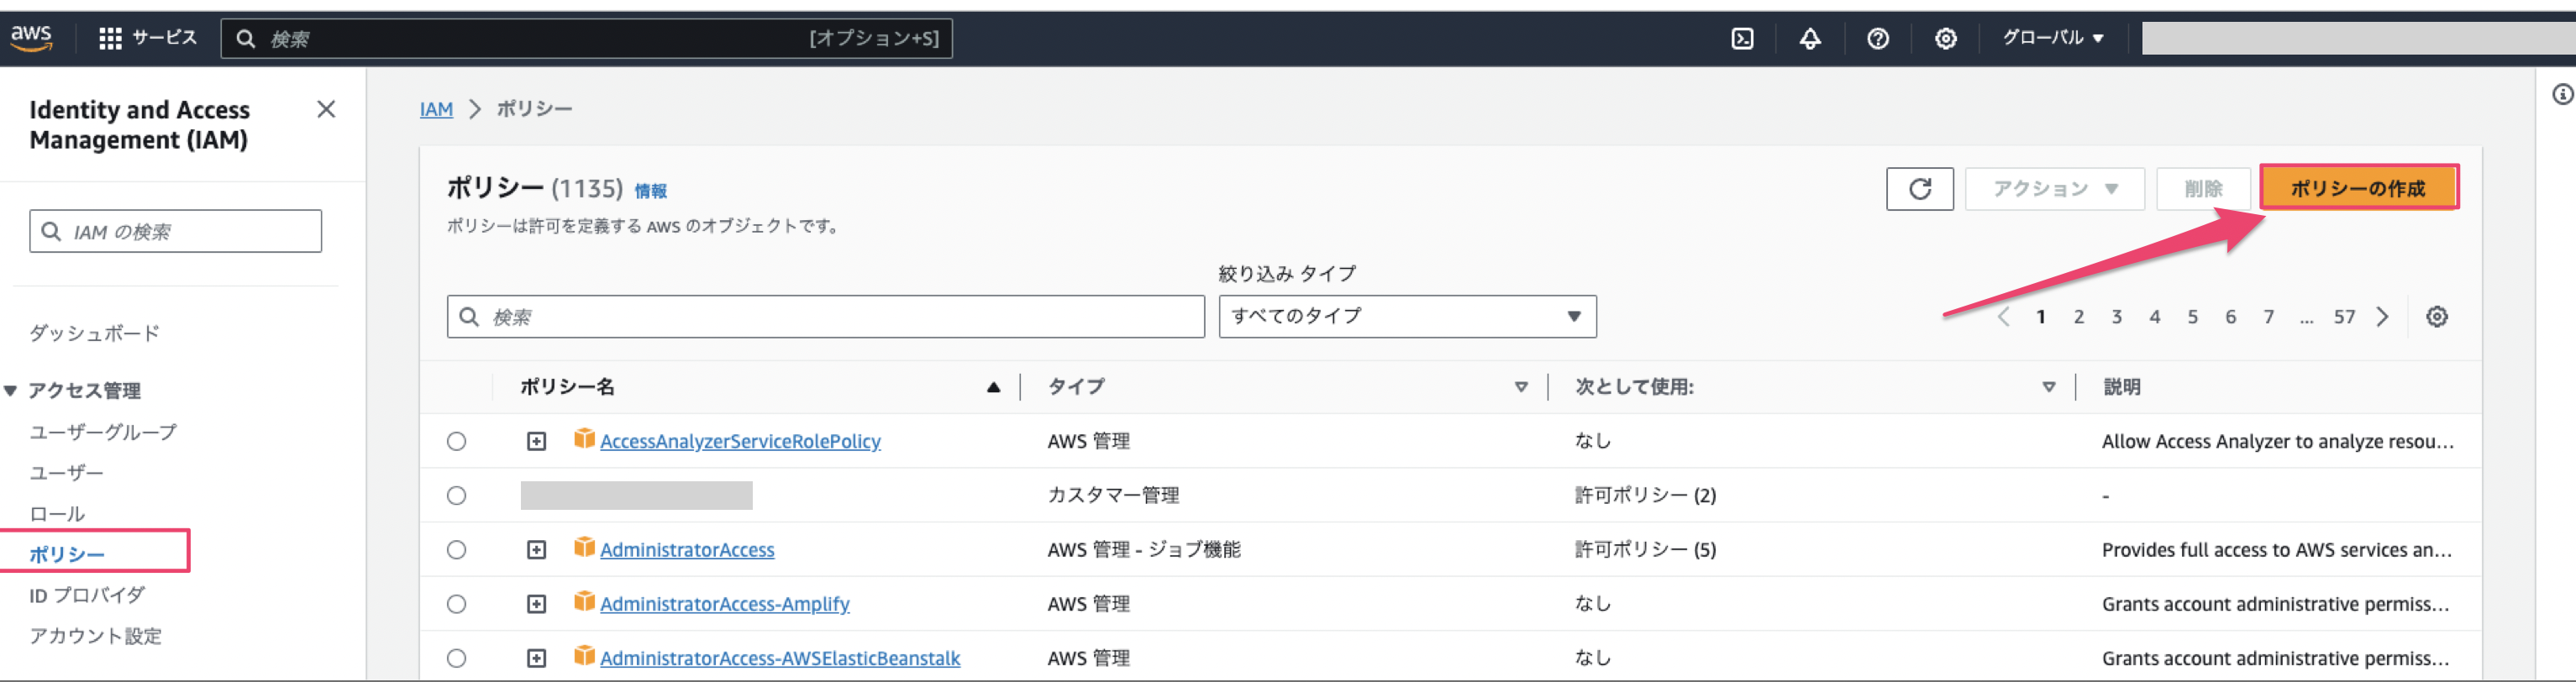Open ダッシュボード in the sidebar
Image resolution: width=2576 pixels, height=682 pixels.
94,333
